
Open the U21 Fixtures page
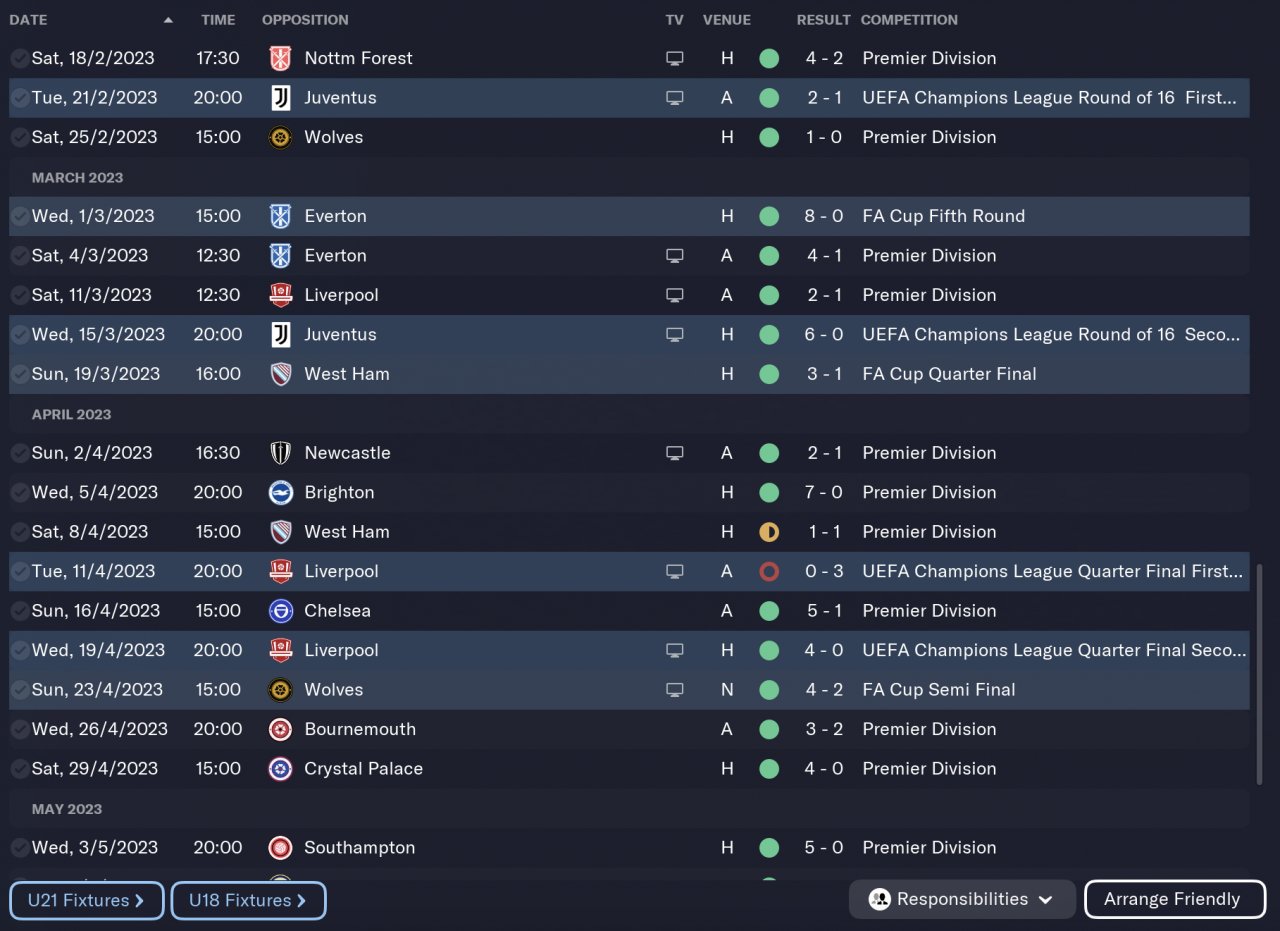pyautogui.click(x=87, y=900)
